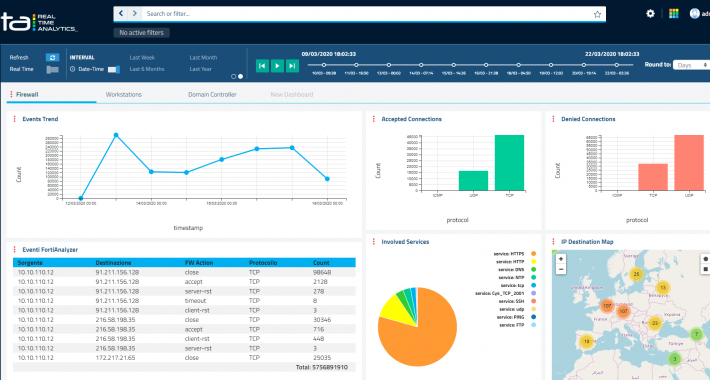Click the table cell 172.217.21.65
The height and width of the screenshot is (380, 710).
pyautogui.click(x=115, y=358)
